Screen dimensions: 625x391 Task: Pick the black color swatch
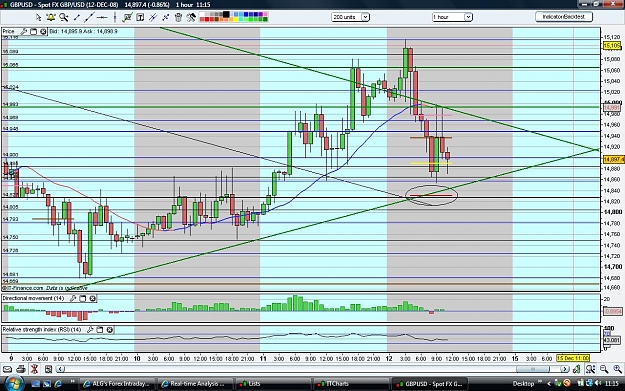click(226, 15)
